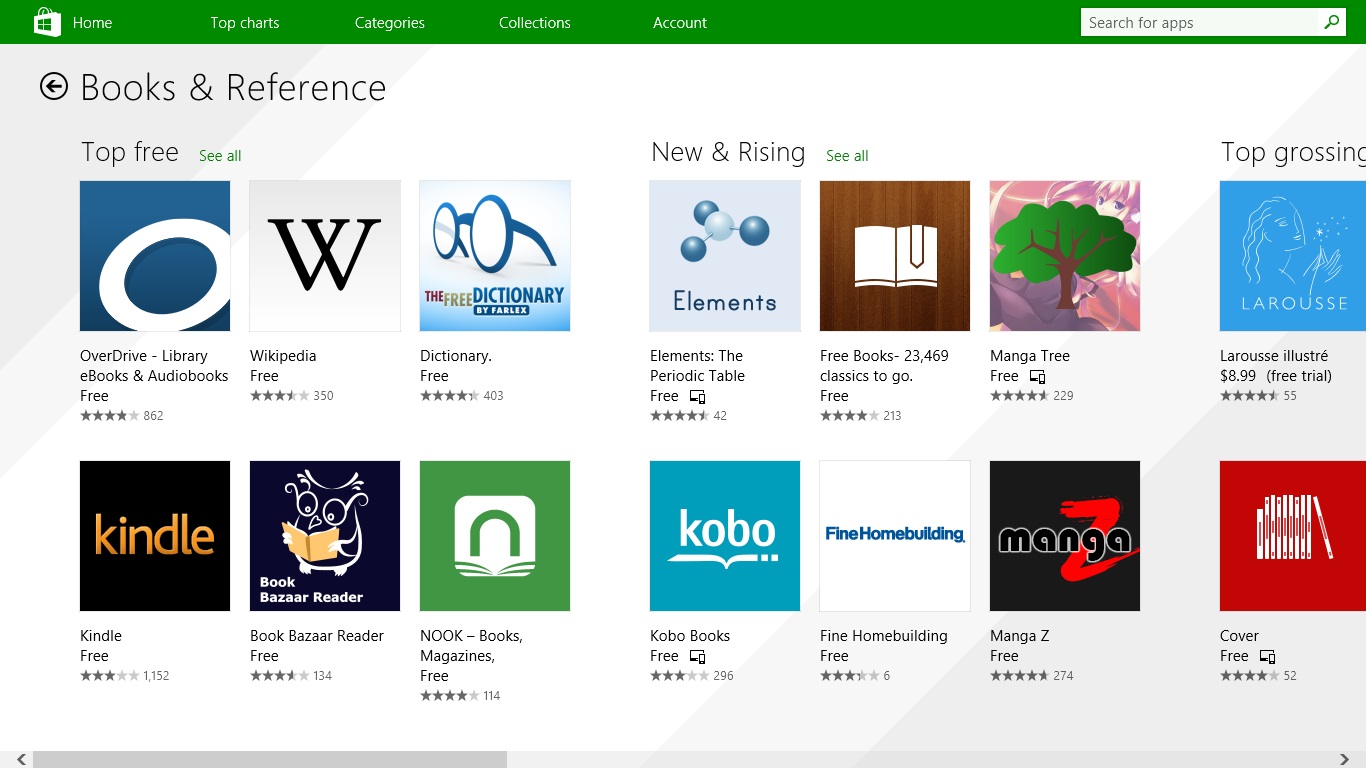This screenshot has width=1366, height=768.
Task: Open the green NOOK icon
Action: pos(495,536)
